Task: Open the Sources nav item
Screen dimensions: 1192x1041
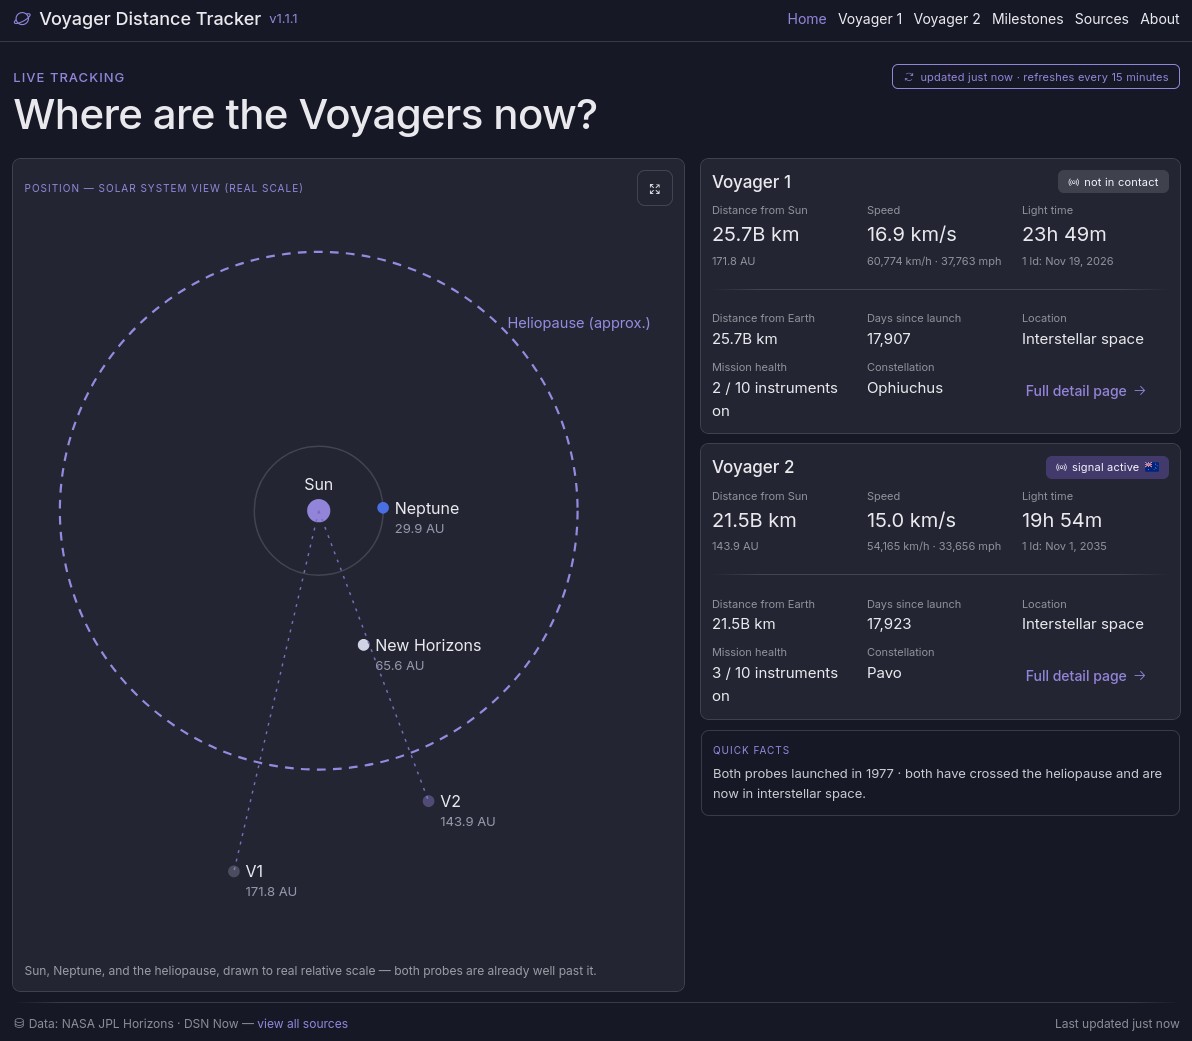Action: (1101, 19)
